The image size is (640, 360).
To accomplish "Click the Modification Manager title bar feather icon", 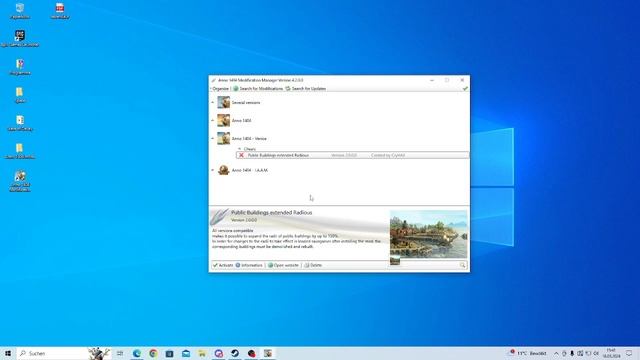I will click(214, 80).
